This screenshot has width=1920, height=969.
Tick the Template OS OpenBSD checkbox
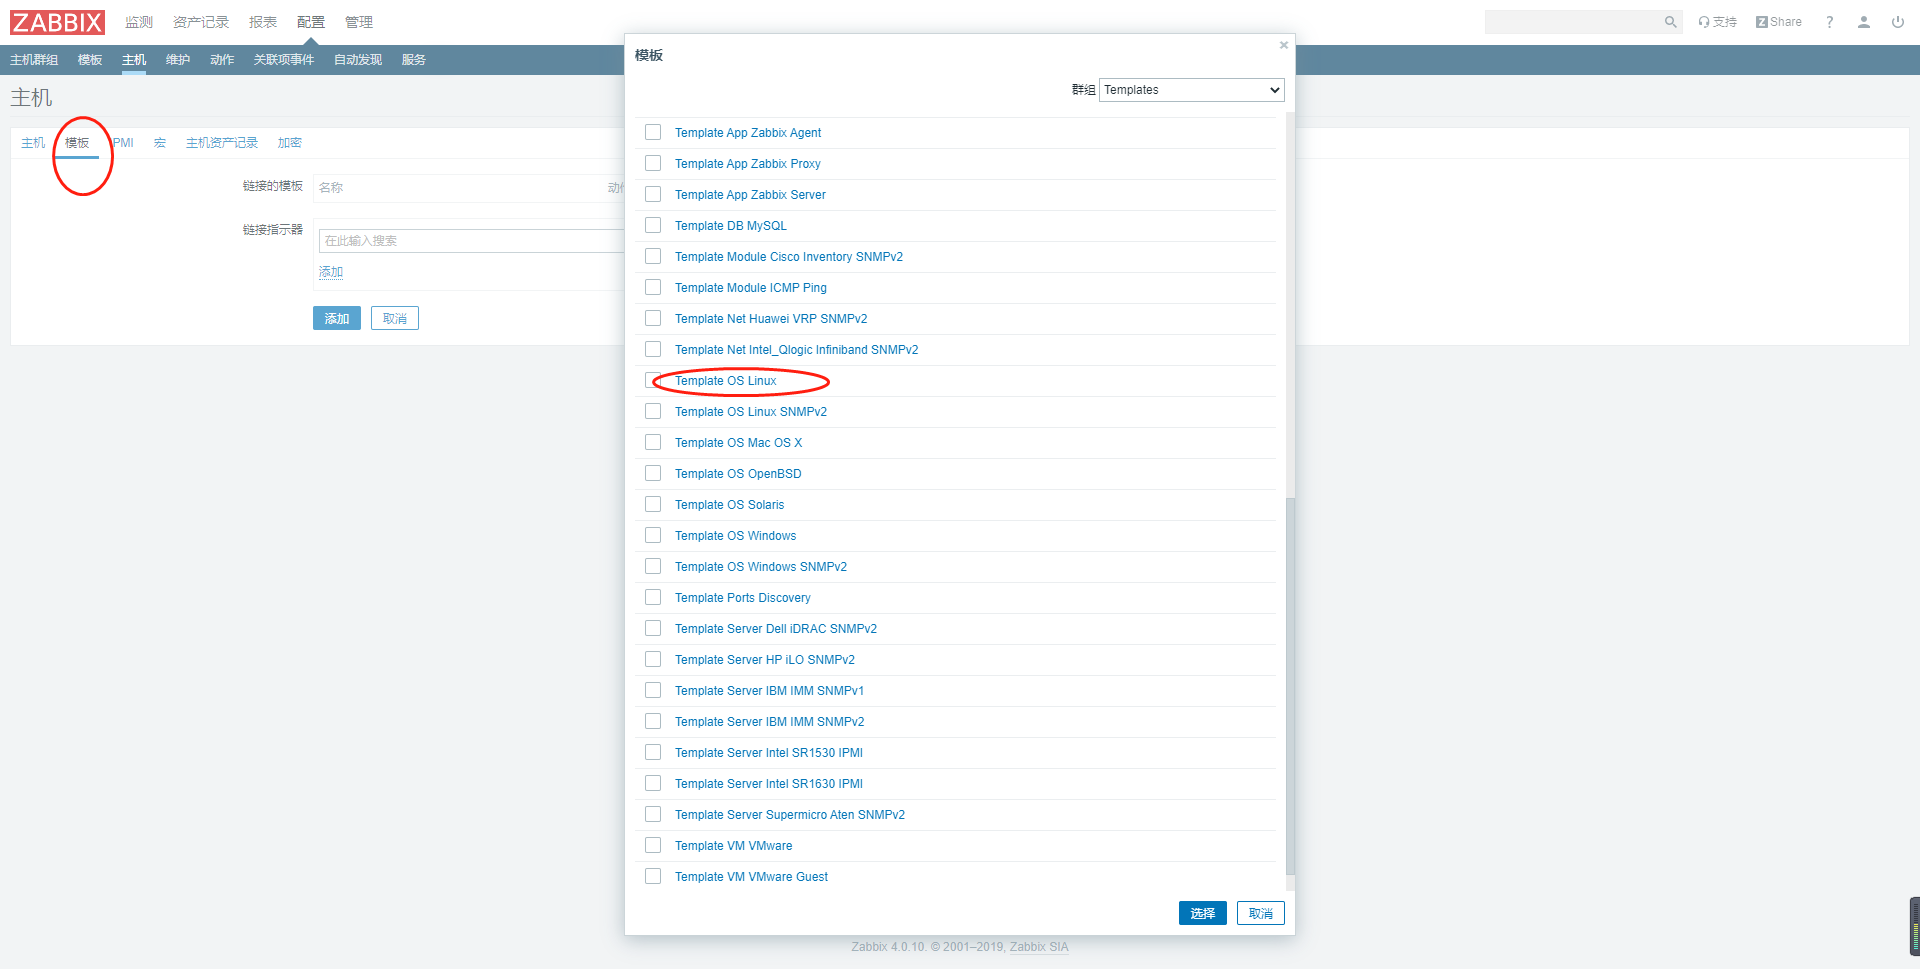[653, 473]
